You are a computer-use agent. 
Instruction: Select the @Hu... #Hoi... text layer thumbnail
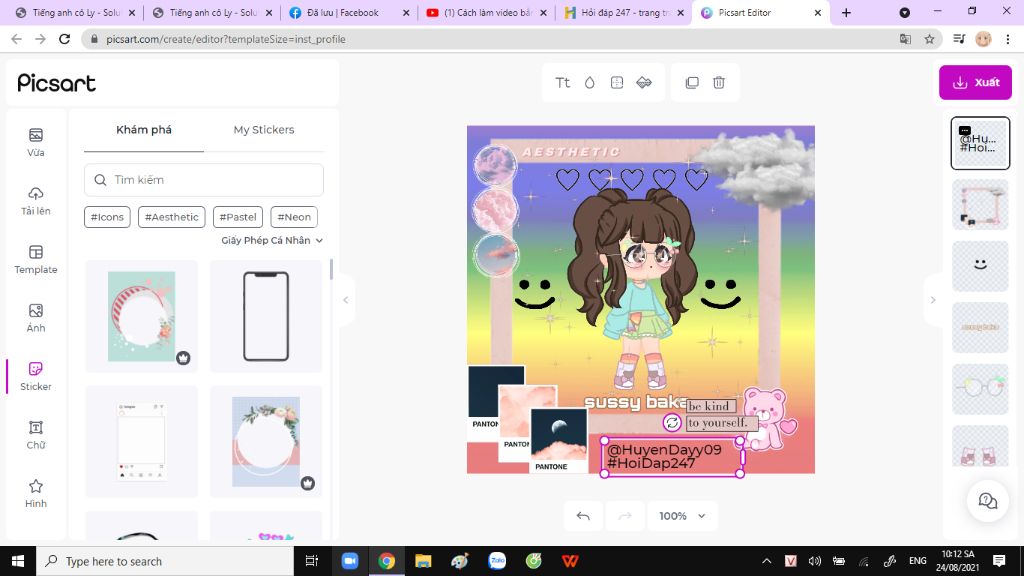pos(980,143)
